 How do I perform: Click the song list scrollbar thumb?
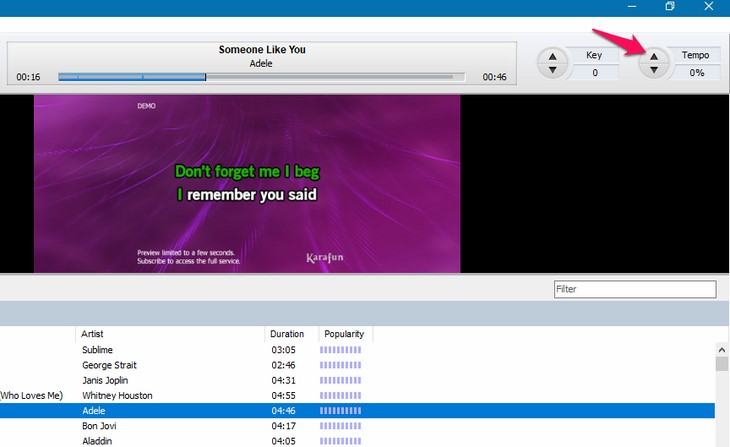pos(722,364)
